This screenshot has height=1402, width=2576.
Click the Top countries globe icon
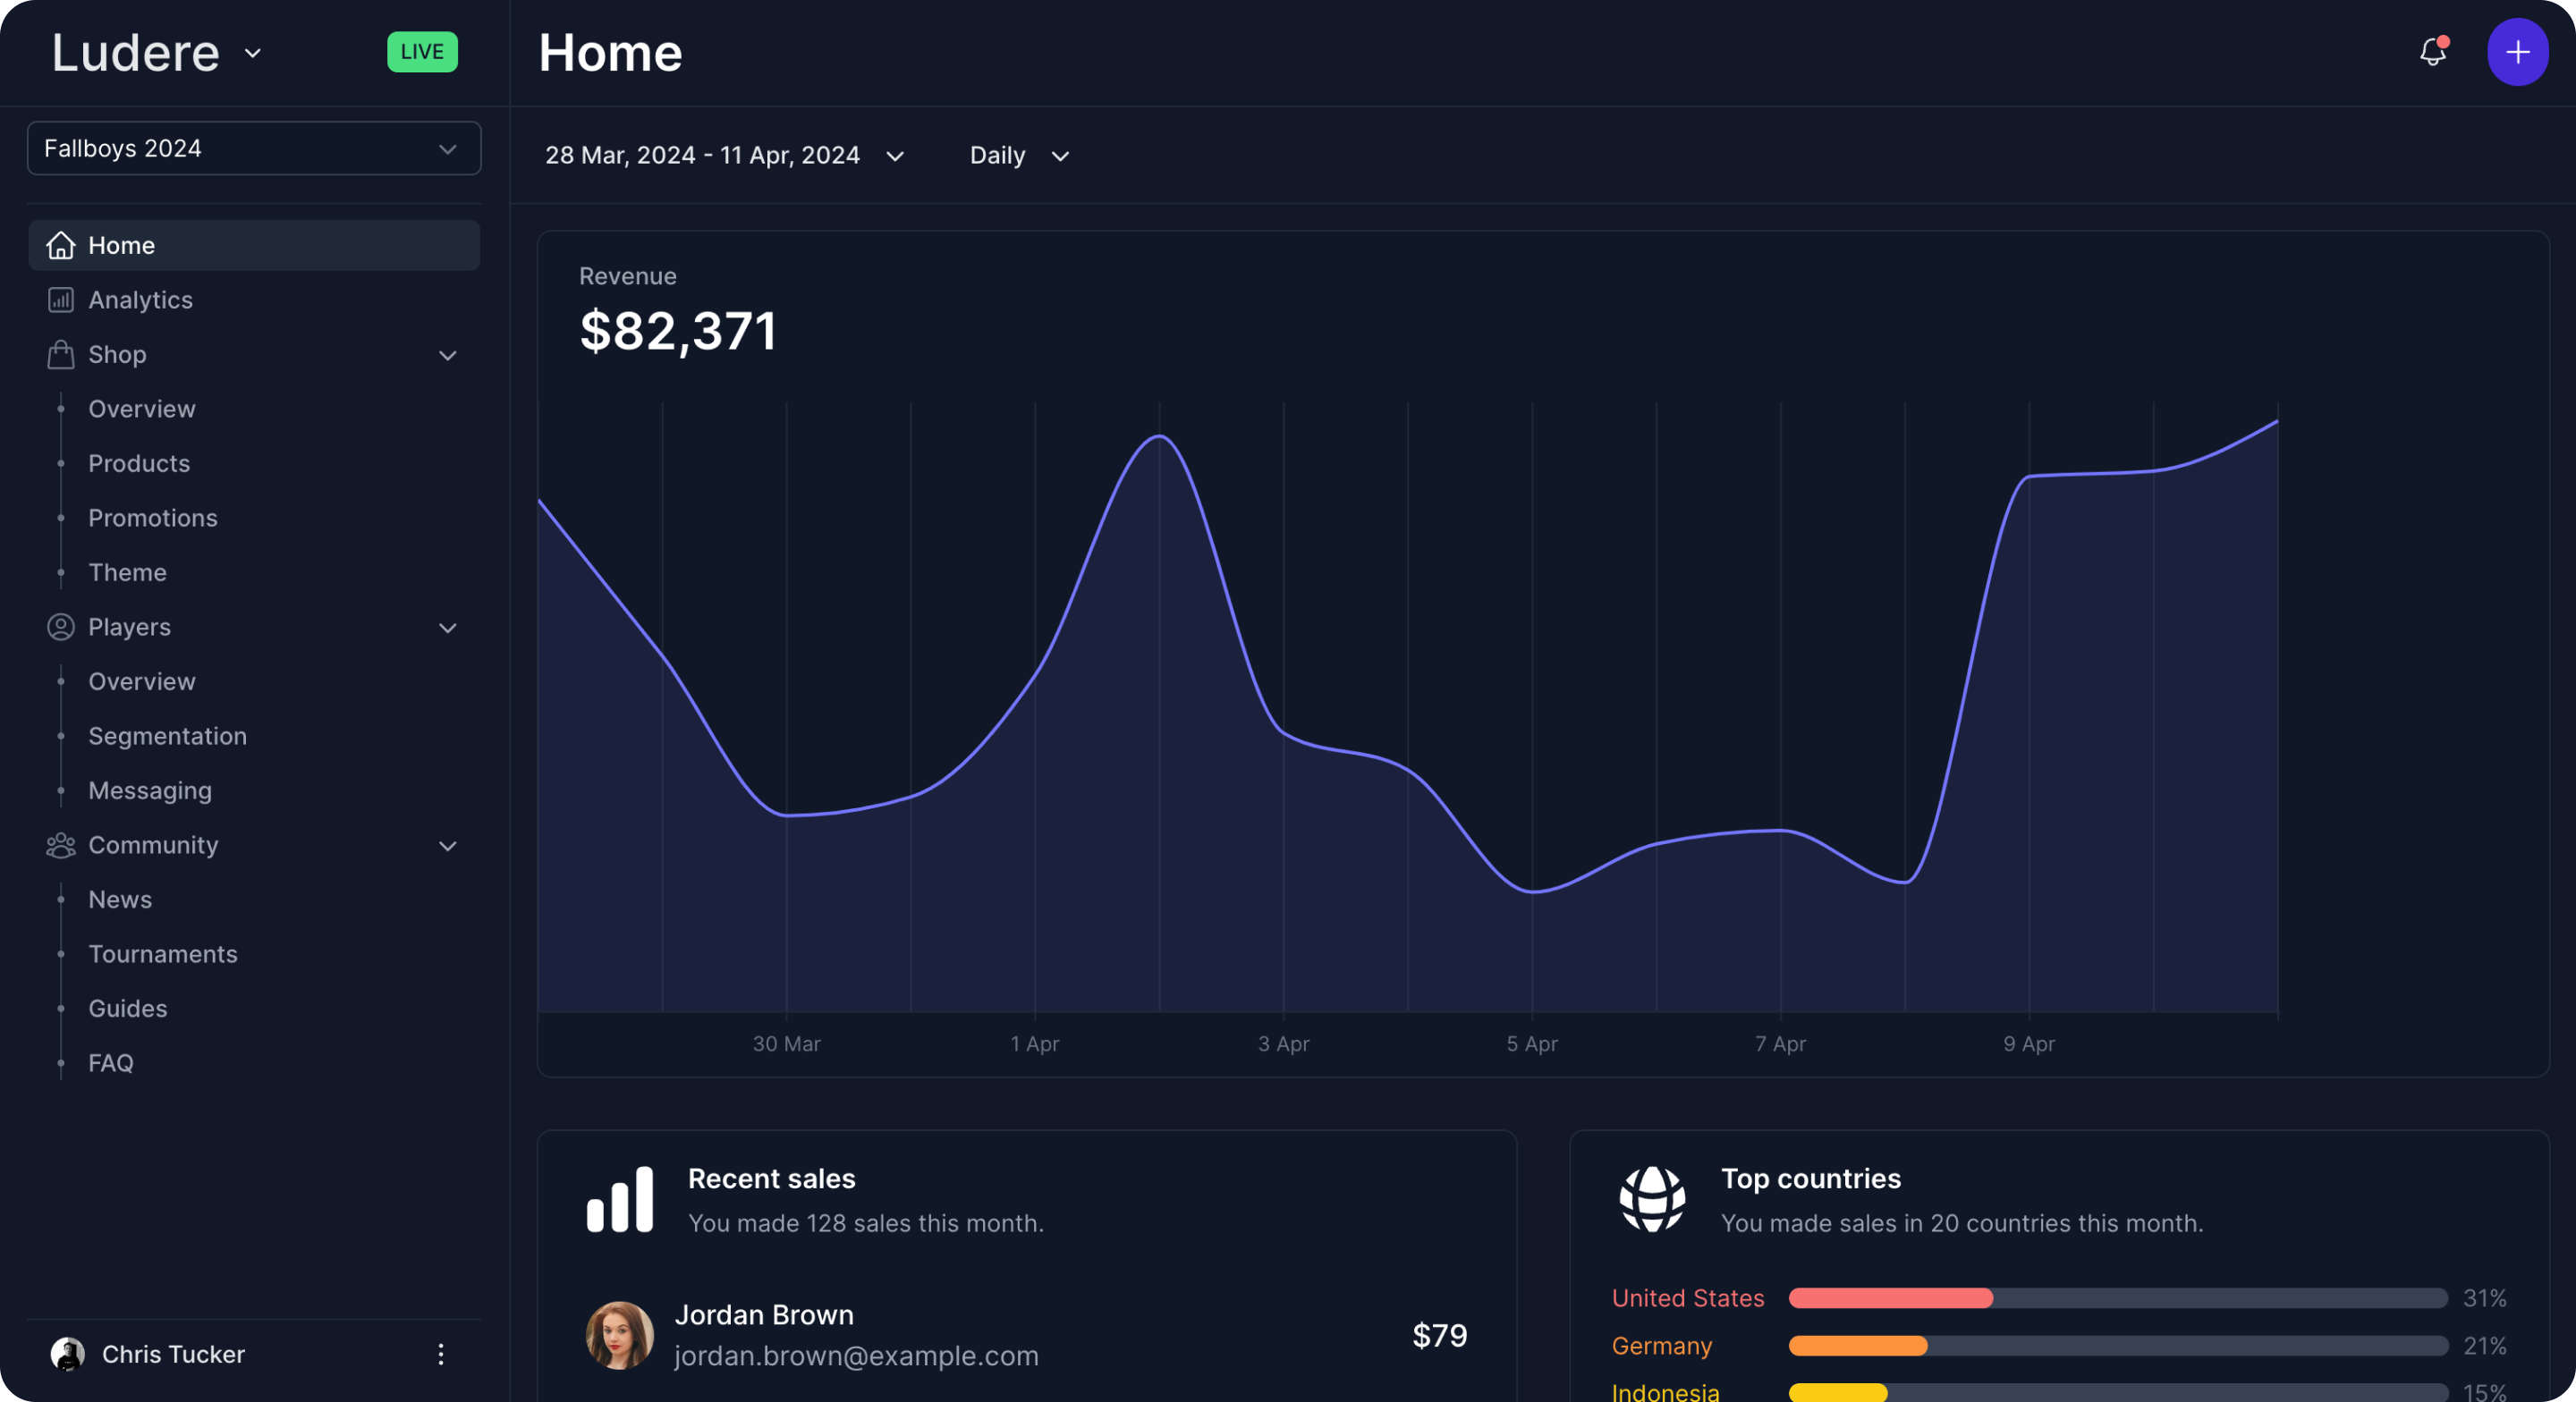[1652, 1199]
